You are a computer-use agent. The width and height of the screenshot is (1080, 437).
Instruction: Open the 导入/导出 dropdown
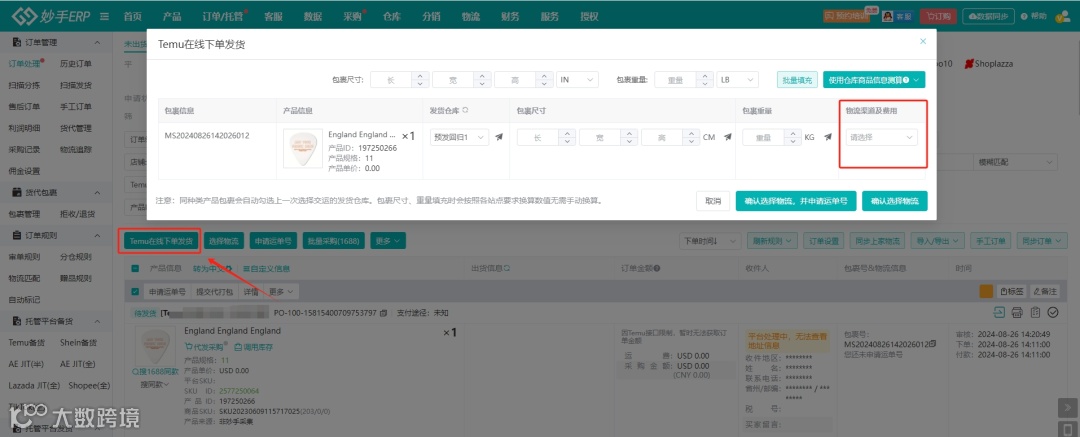(x=937, y=241)
